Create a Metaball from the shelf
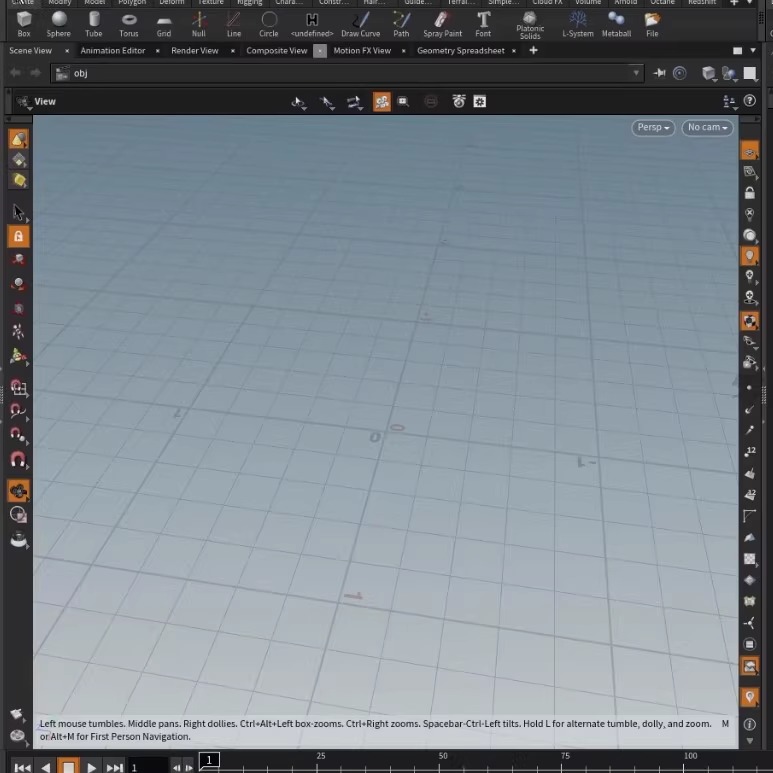This screenshot has height=773, width=773. pos(616,25)
